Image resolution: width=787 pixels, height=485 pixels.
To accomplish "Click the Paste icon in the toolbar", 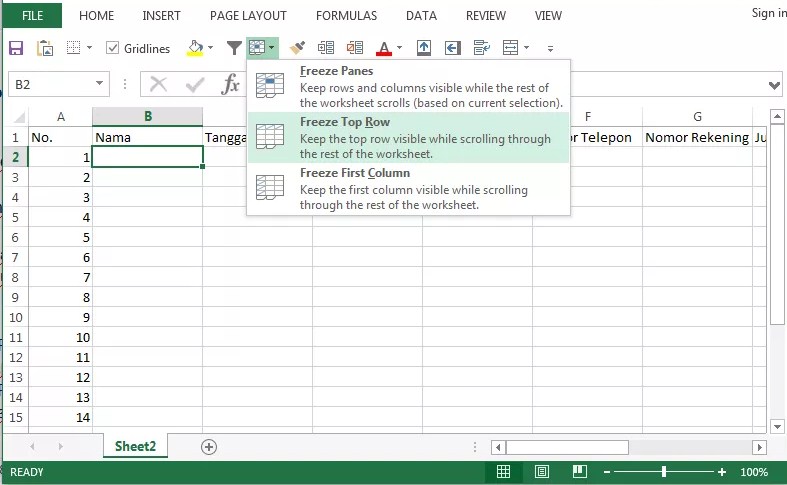I will (45, 48).
